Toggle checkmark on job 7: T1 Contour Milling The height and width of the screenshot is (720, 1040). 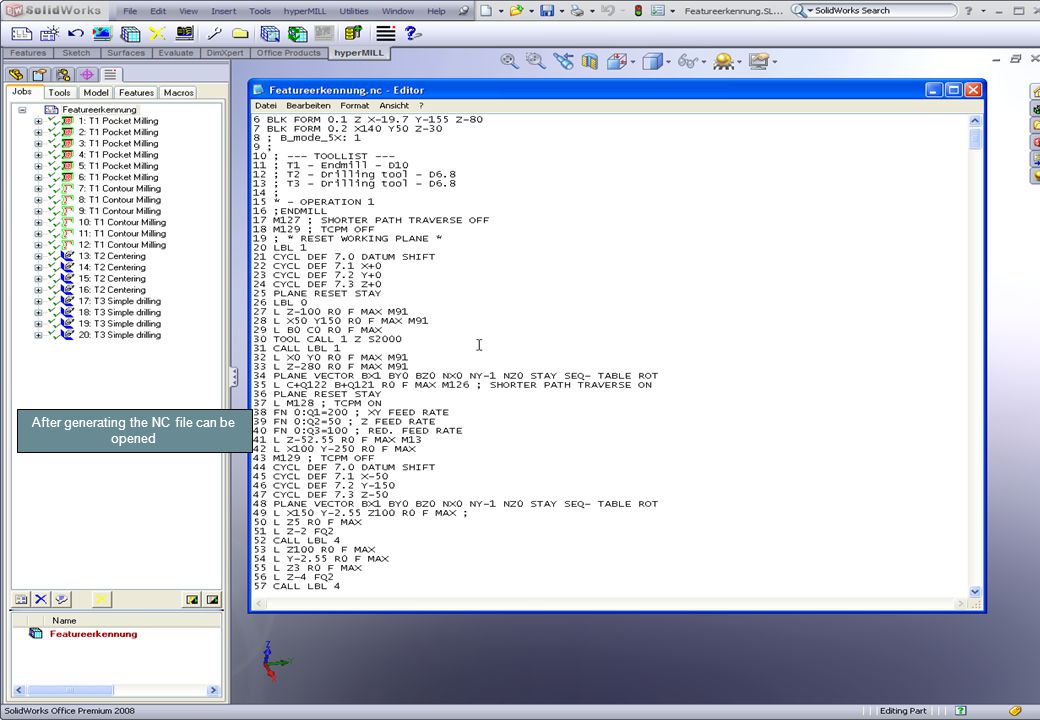coord(54,188)
